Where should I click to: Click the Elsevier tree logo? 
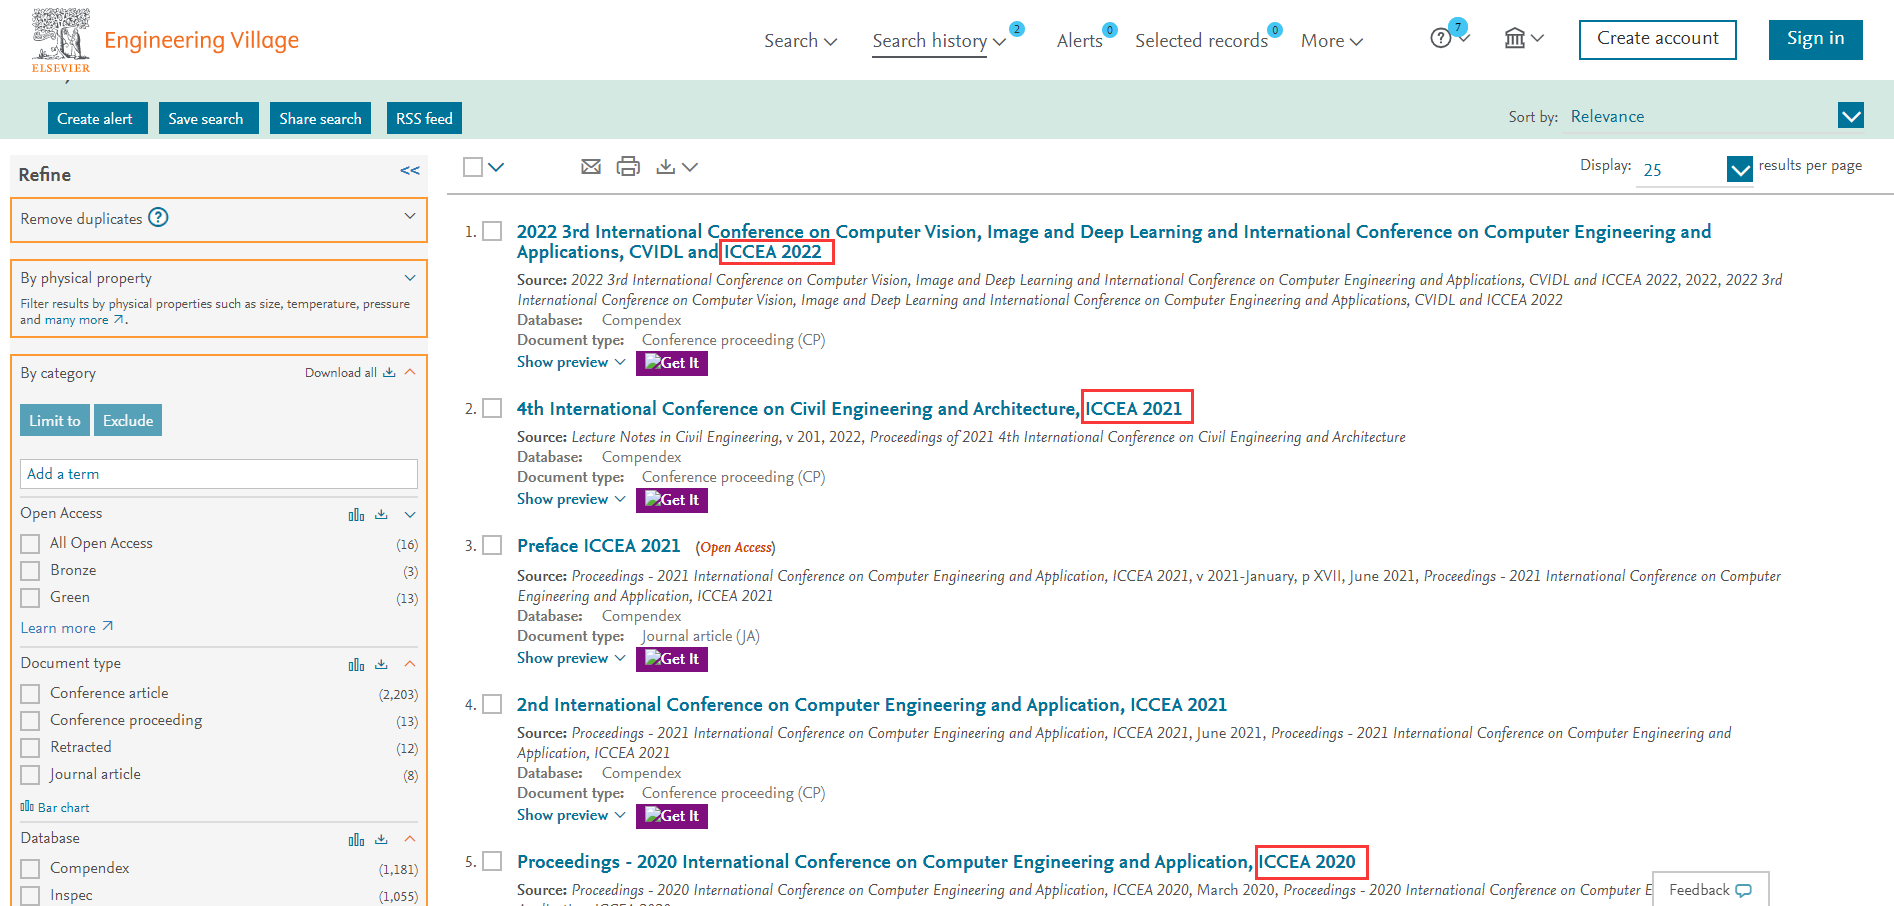(x=61, y=40)
